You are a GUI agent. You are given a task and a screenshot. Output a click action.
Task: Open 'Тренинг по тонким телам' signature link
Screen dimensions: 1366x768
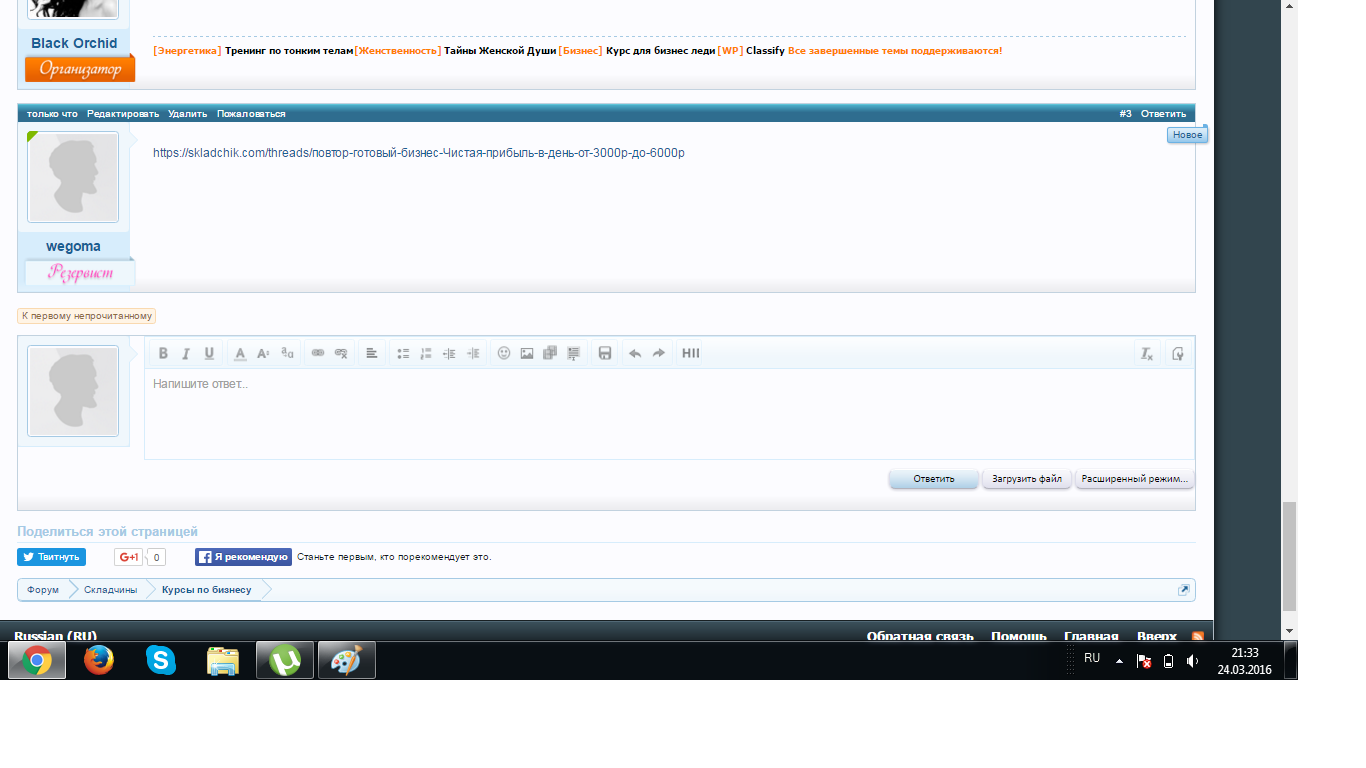click(289, 50)
